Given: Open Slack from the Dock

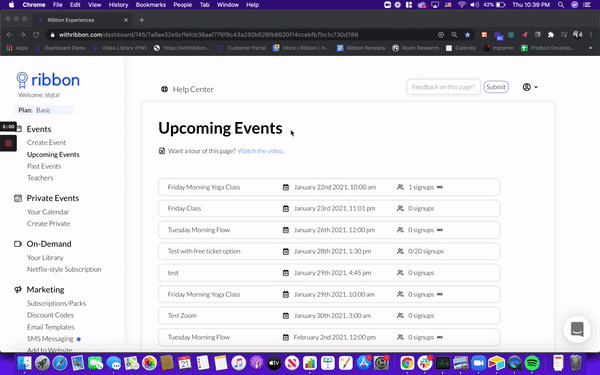Looking at the screenshot, I should tap(425, 363).
